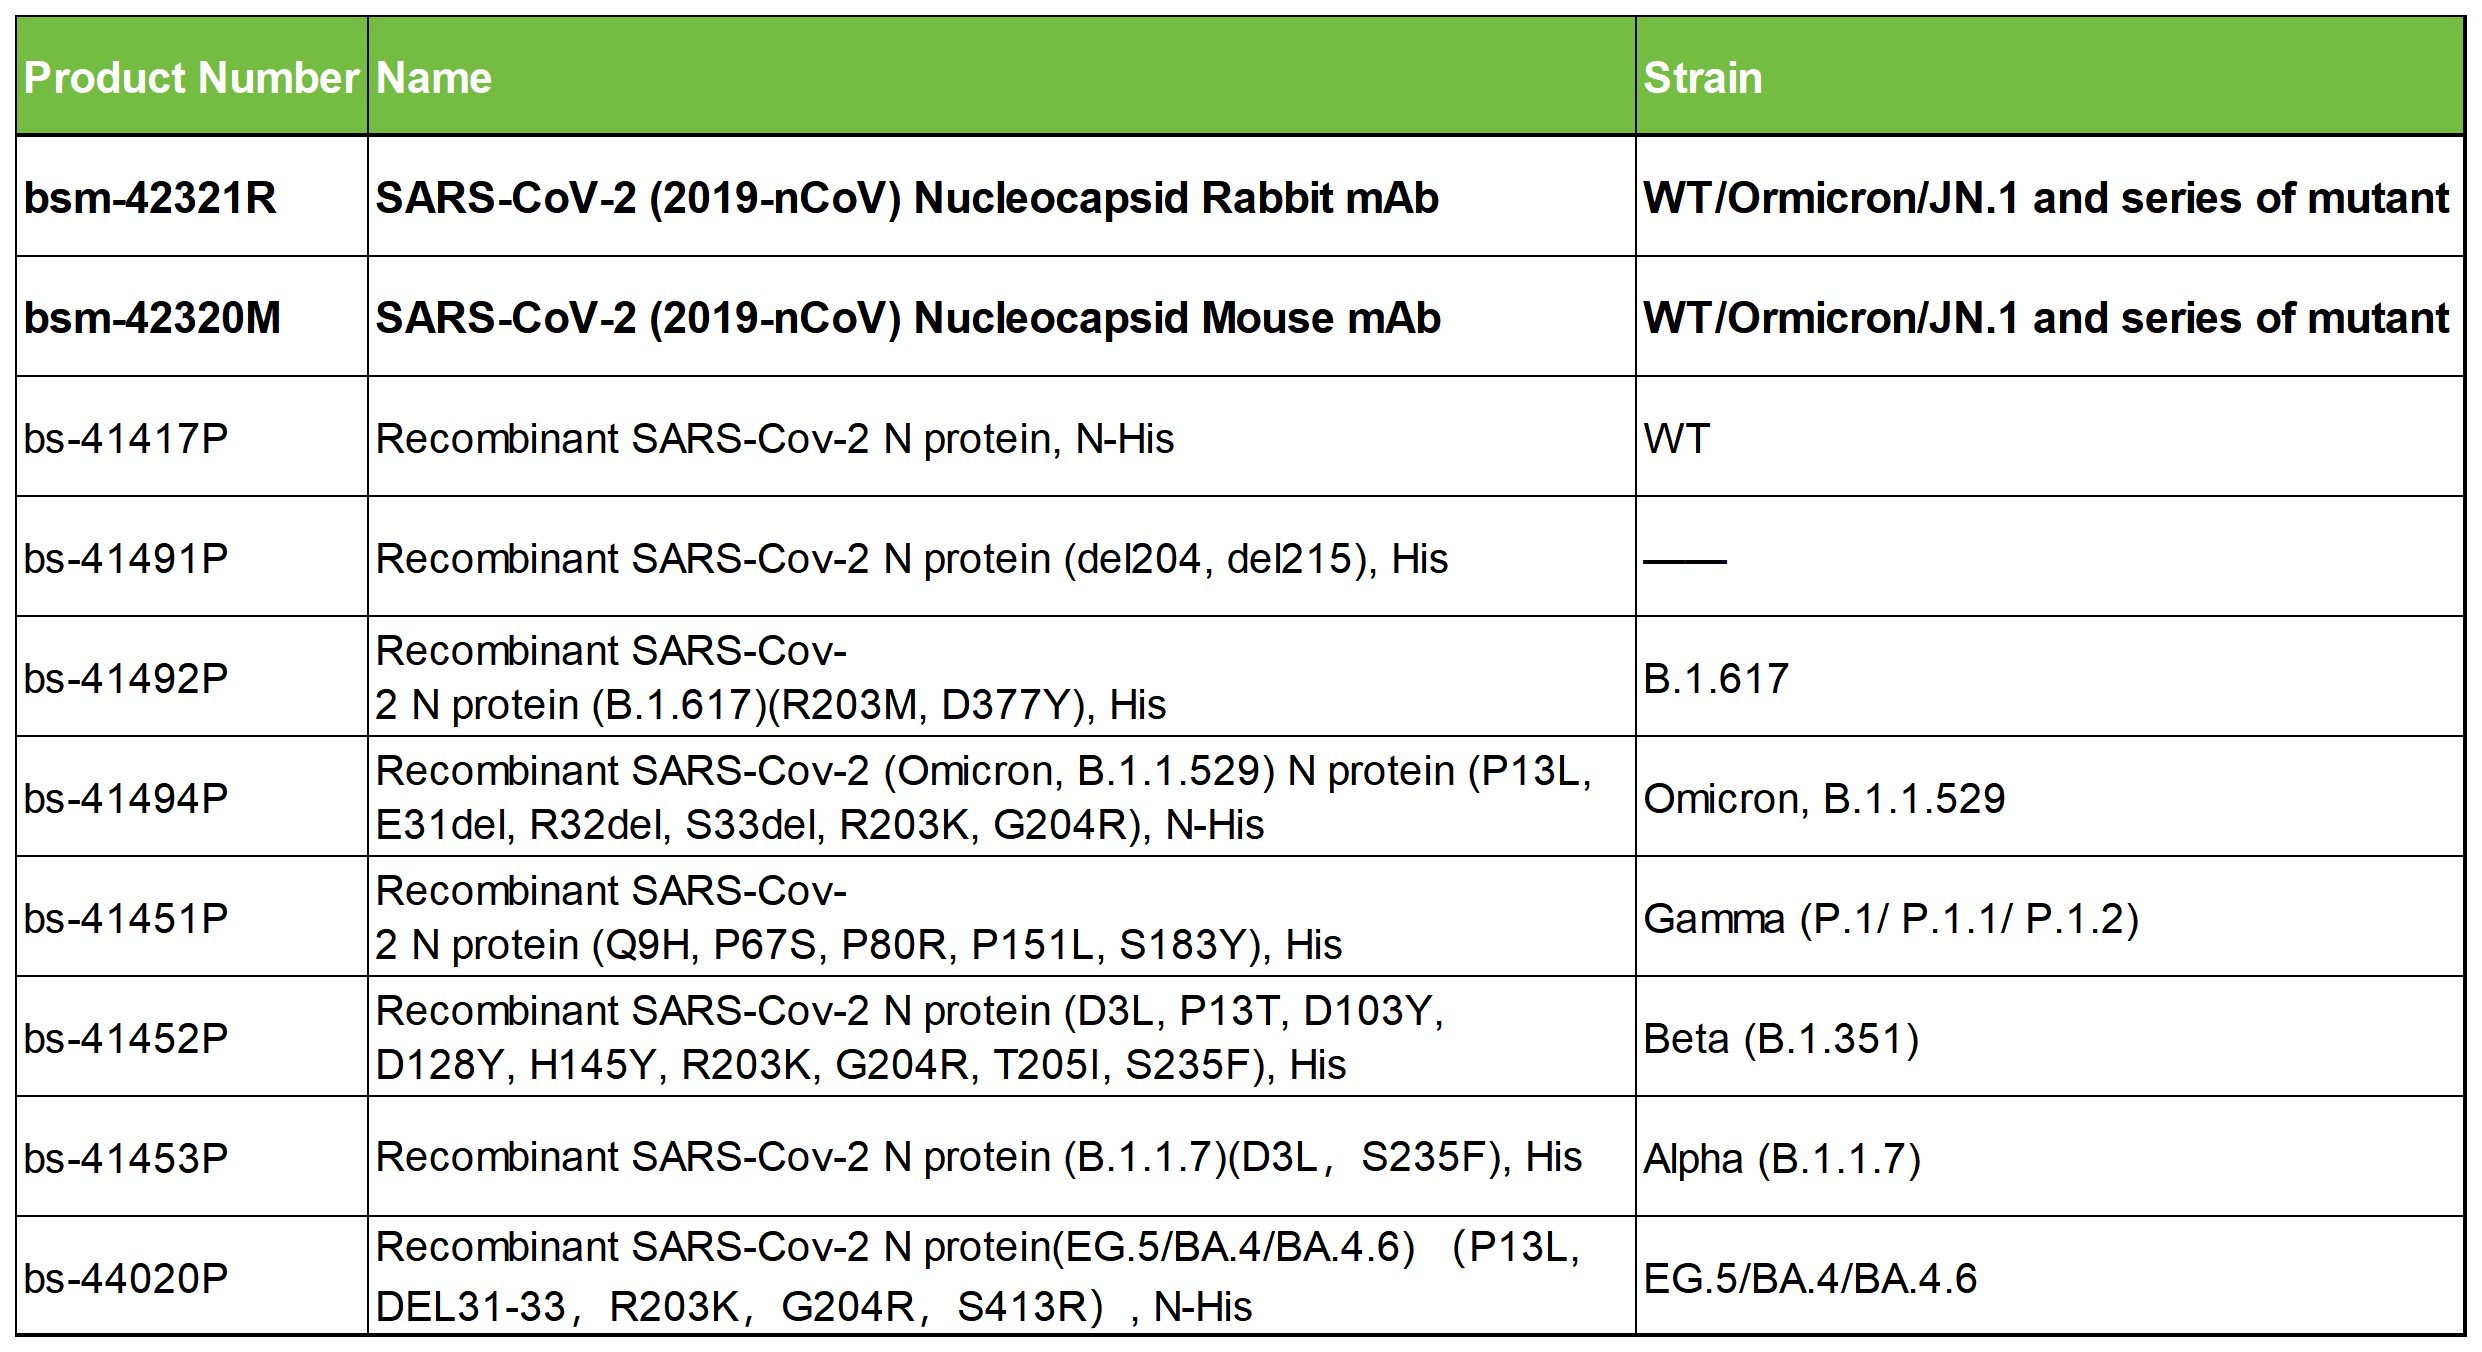This screenshot has height=1352, width=2482.
Task: Click the Beta (B.1.351) strain cell
Action: (1780, 1038)
